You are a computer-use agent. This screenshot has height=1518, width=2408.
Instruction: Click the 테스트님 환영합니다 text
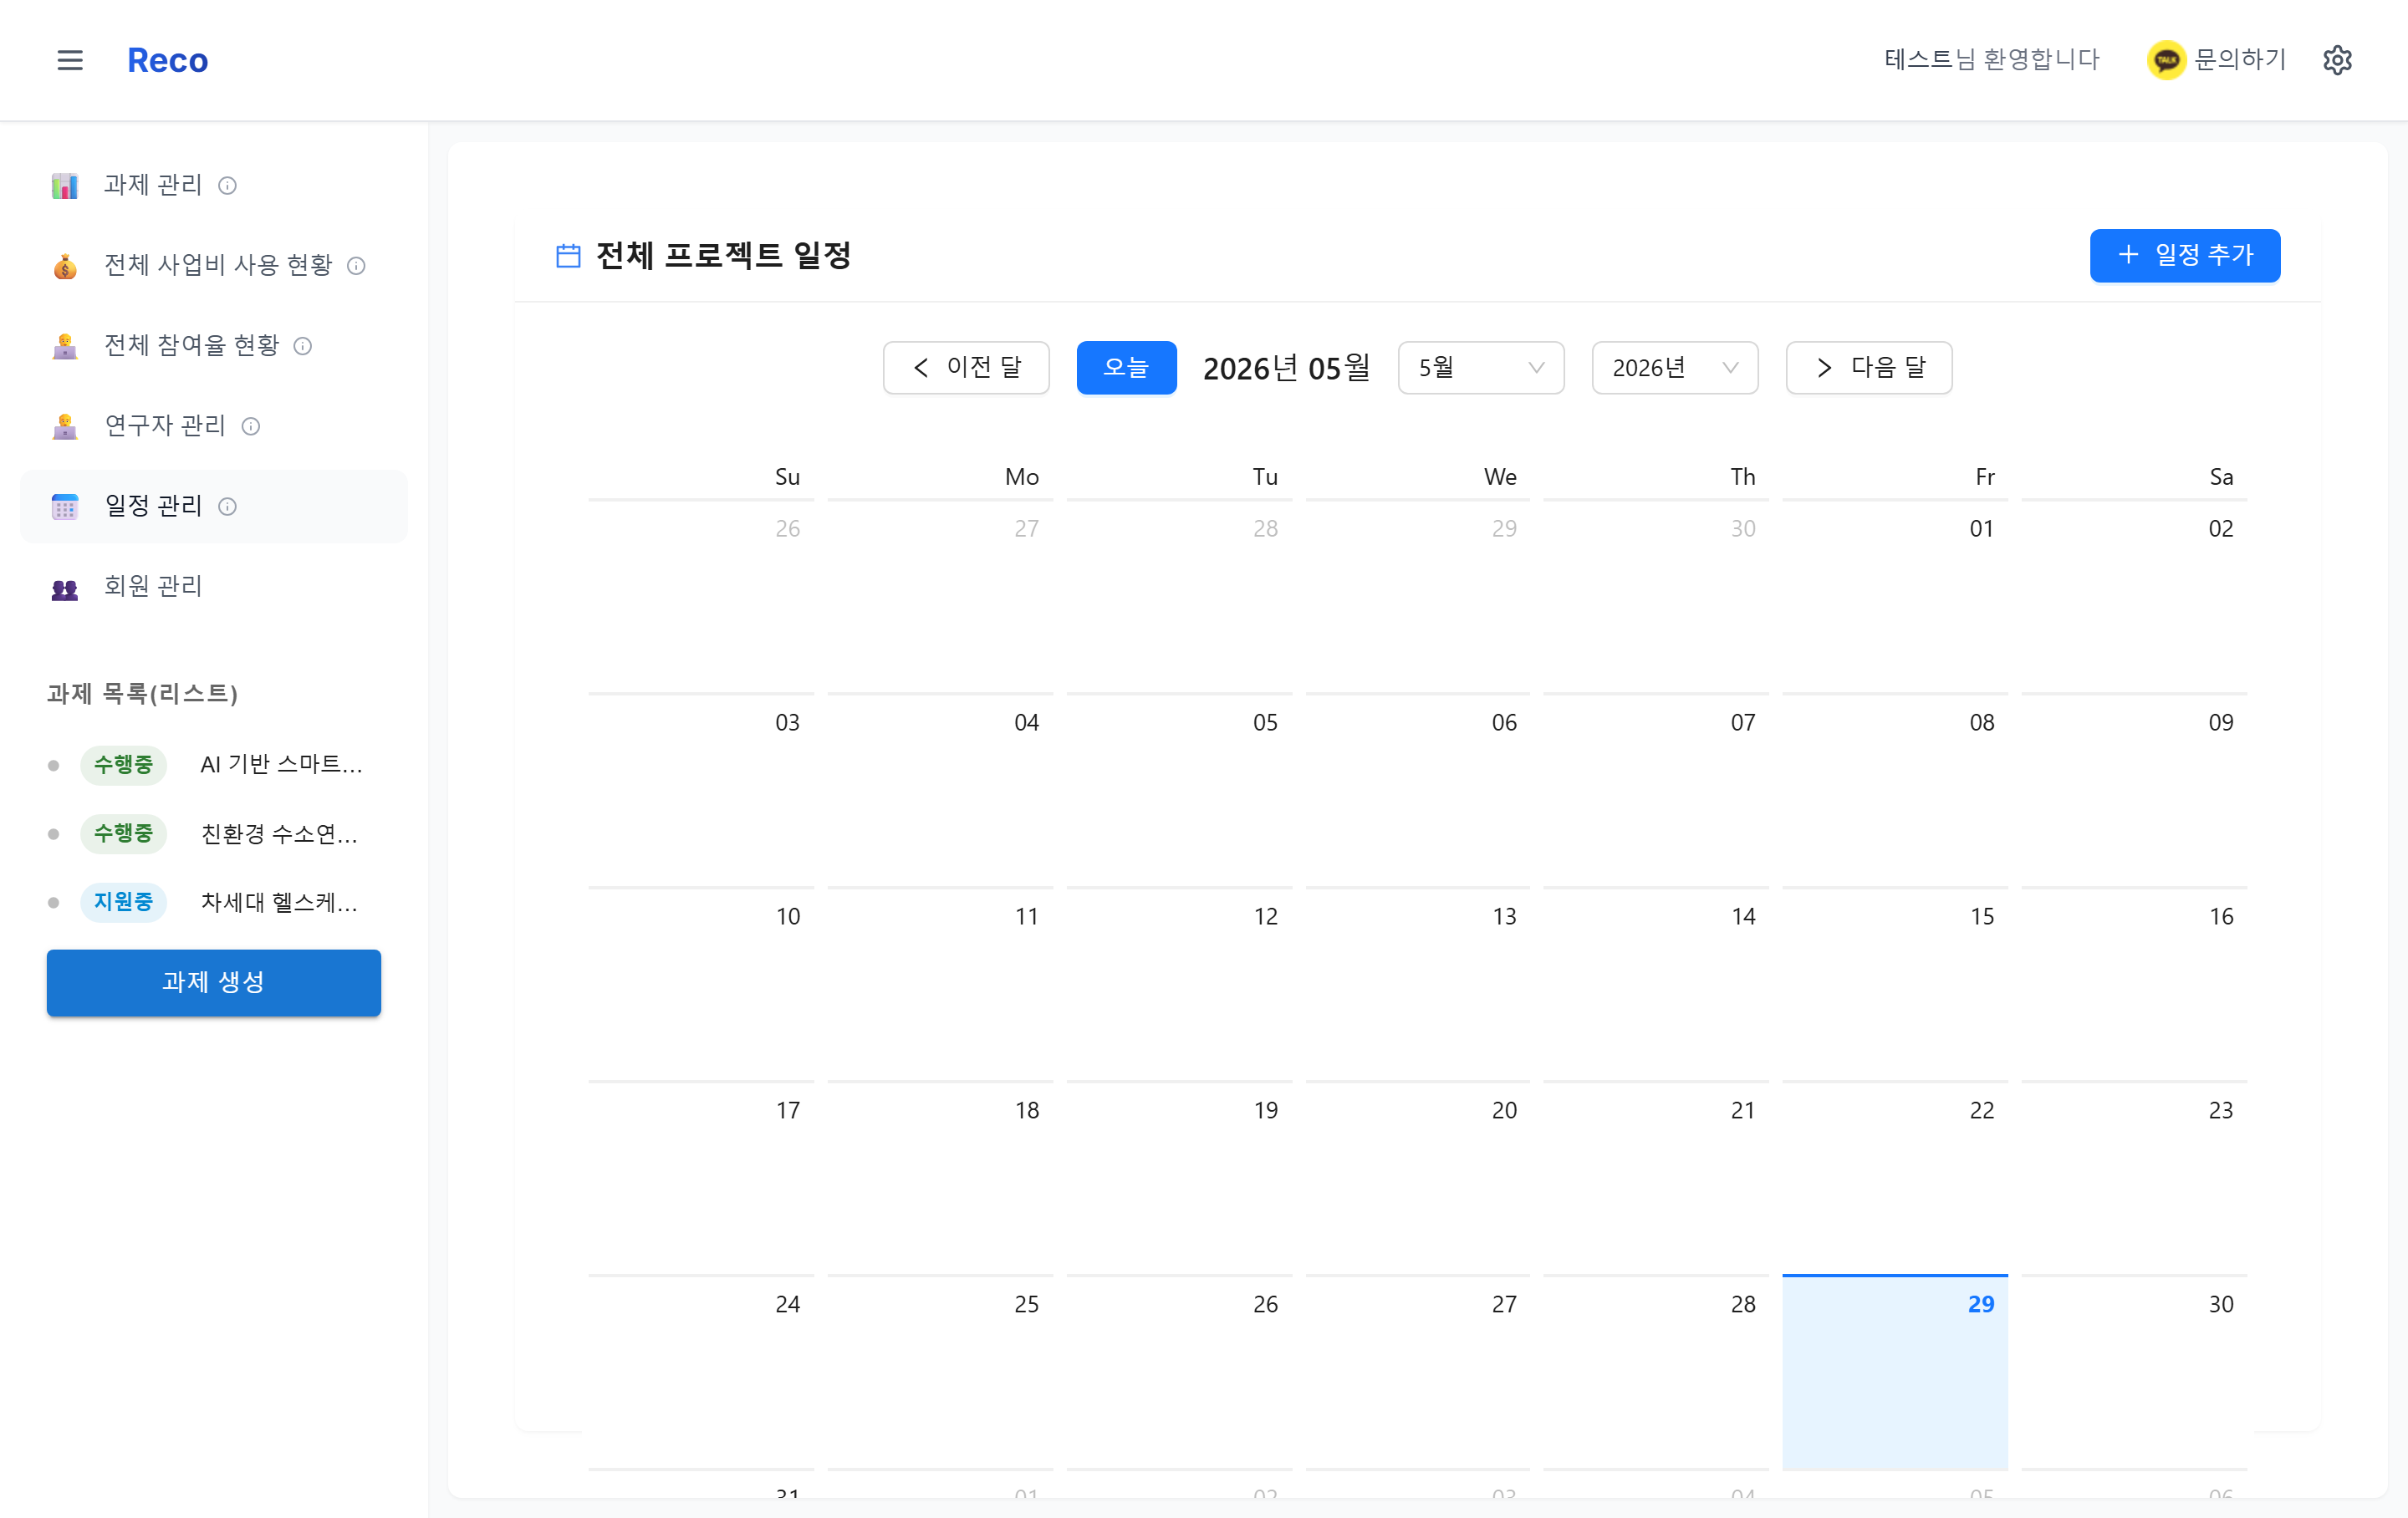coord(1991,60)
